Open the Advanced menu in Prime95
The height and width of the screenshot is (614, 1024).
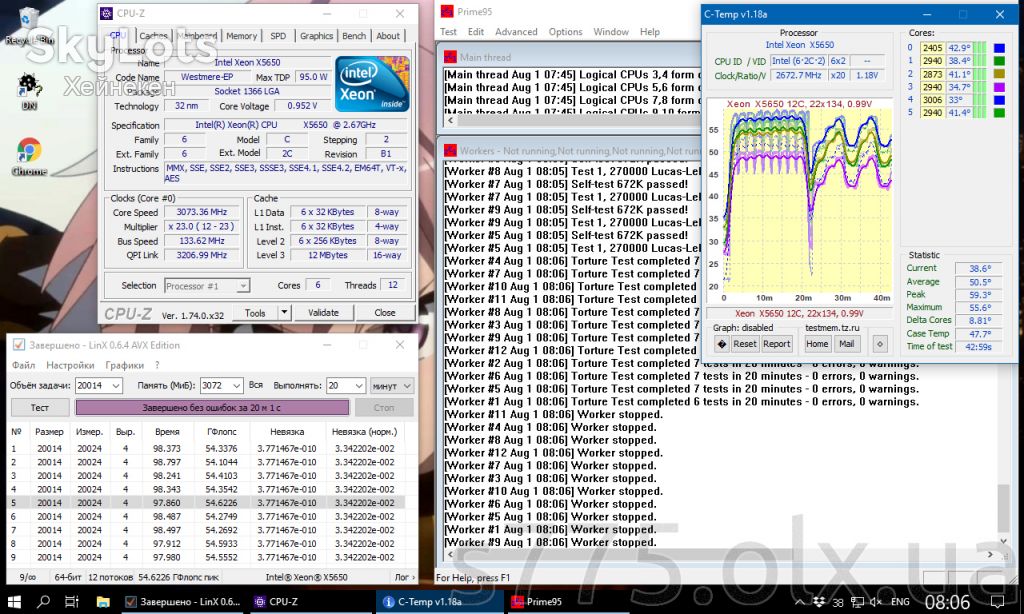(516, 32)
